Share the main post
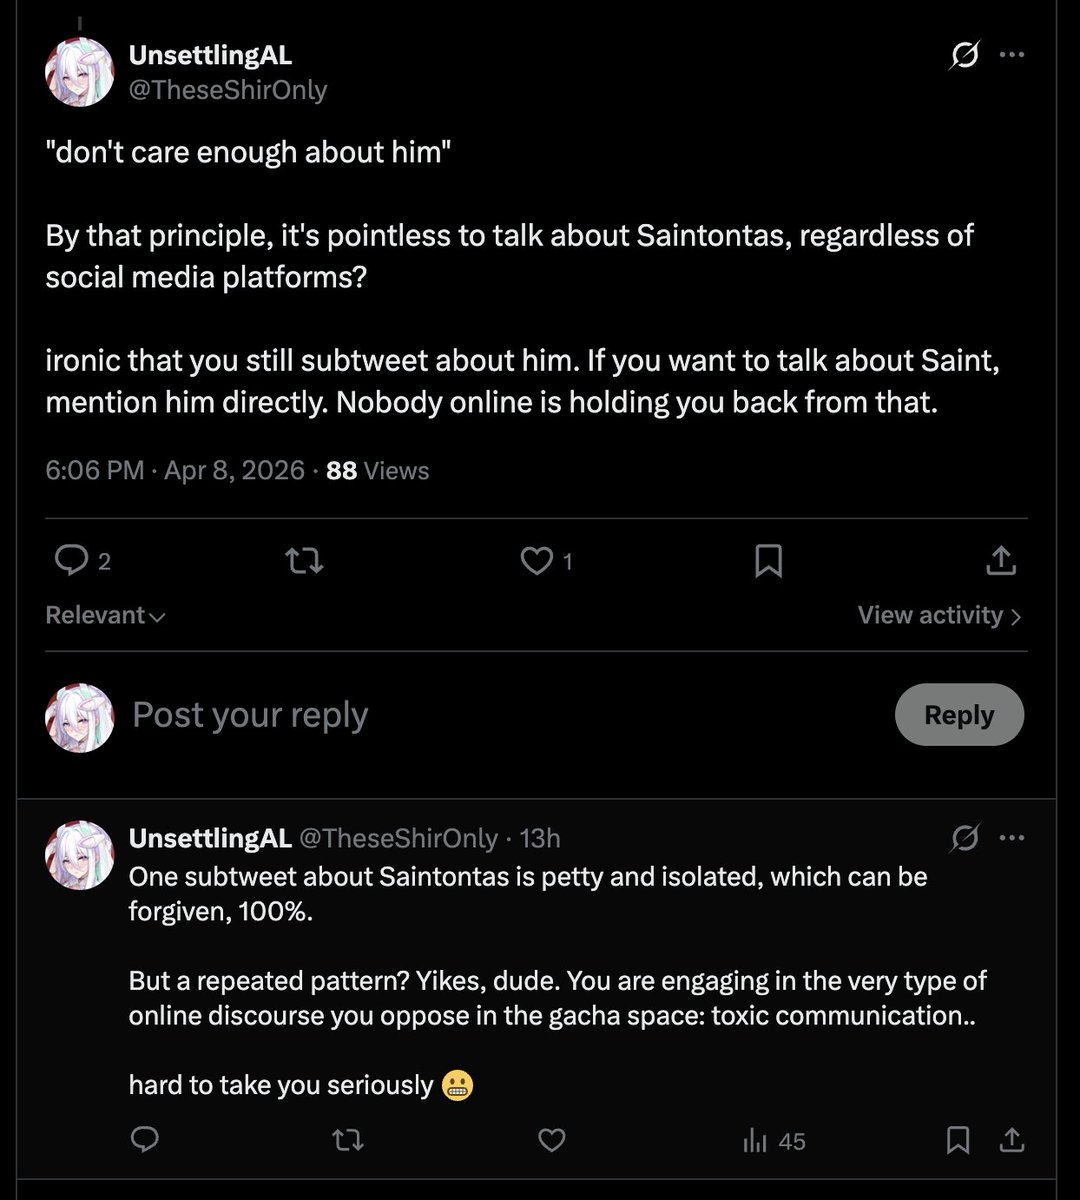The width and height of the screenshot is (1080, 1200). coord(1000,560)
